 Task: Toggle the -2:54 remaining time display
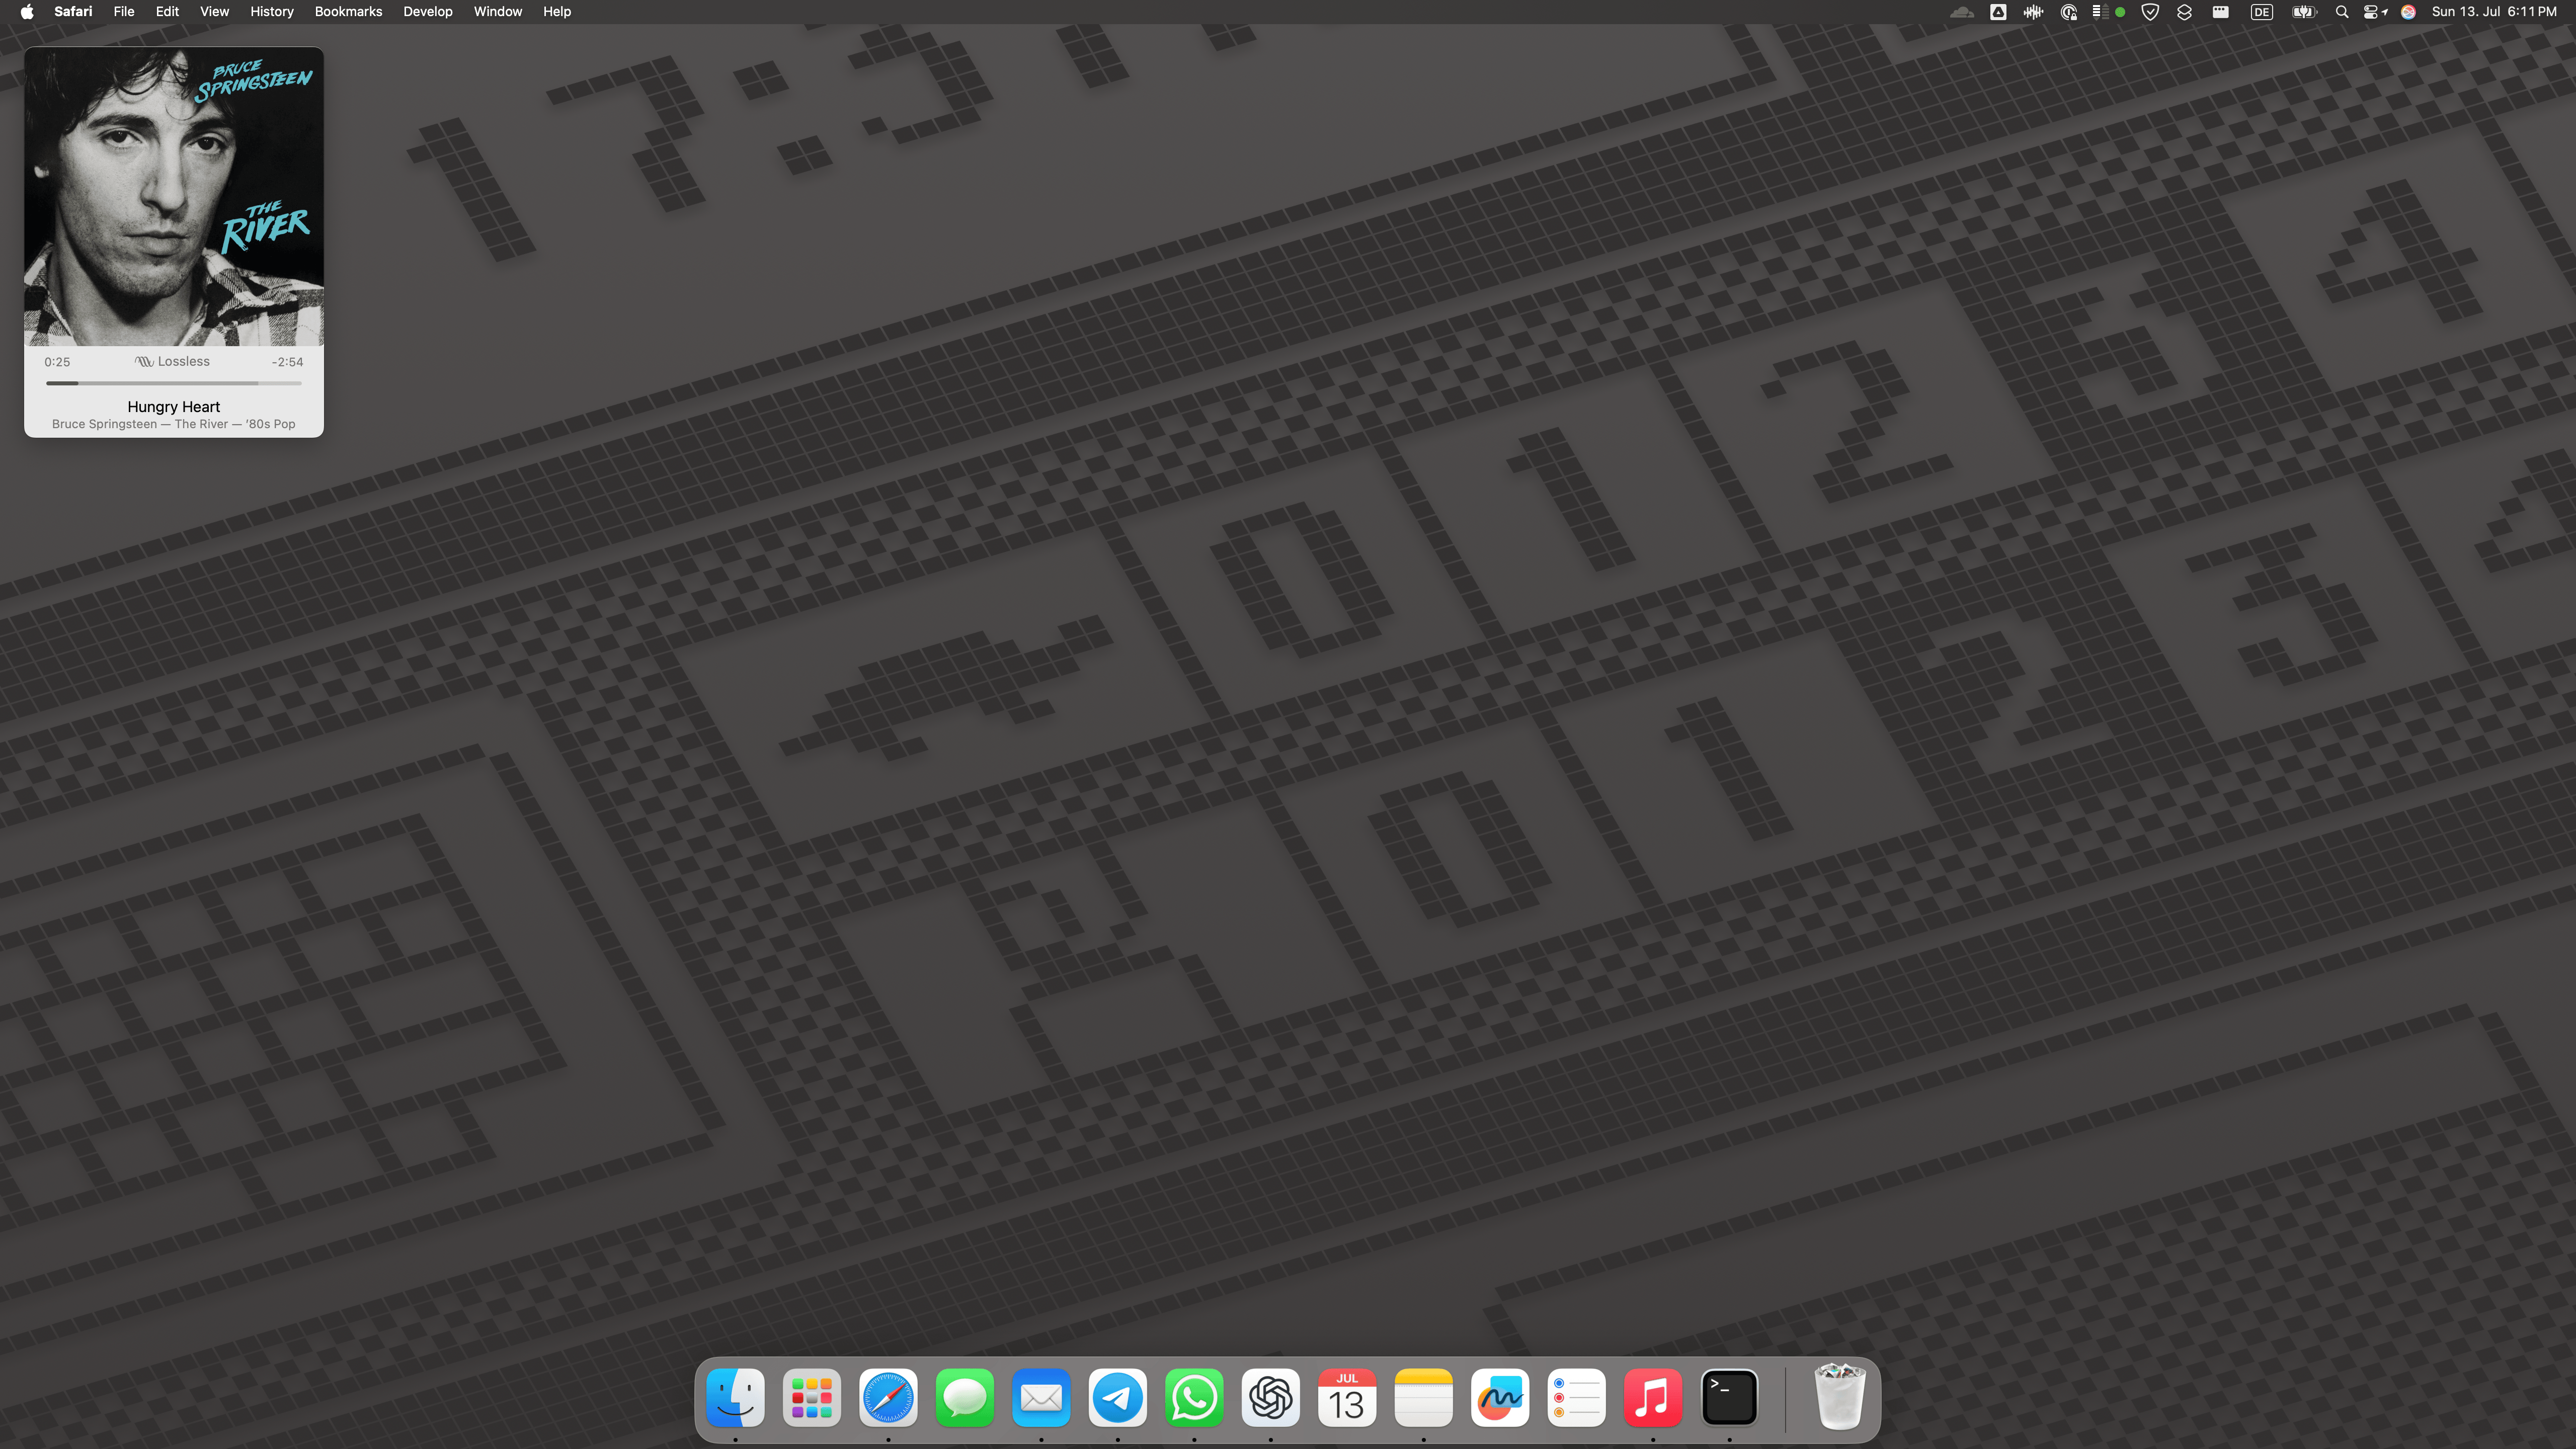(x=288, y=362)
